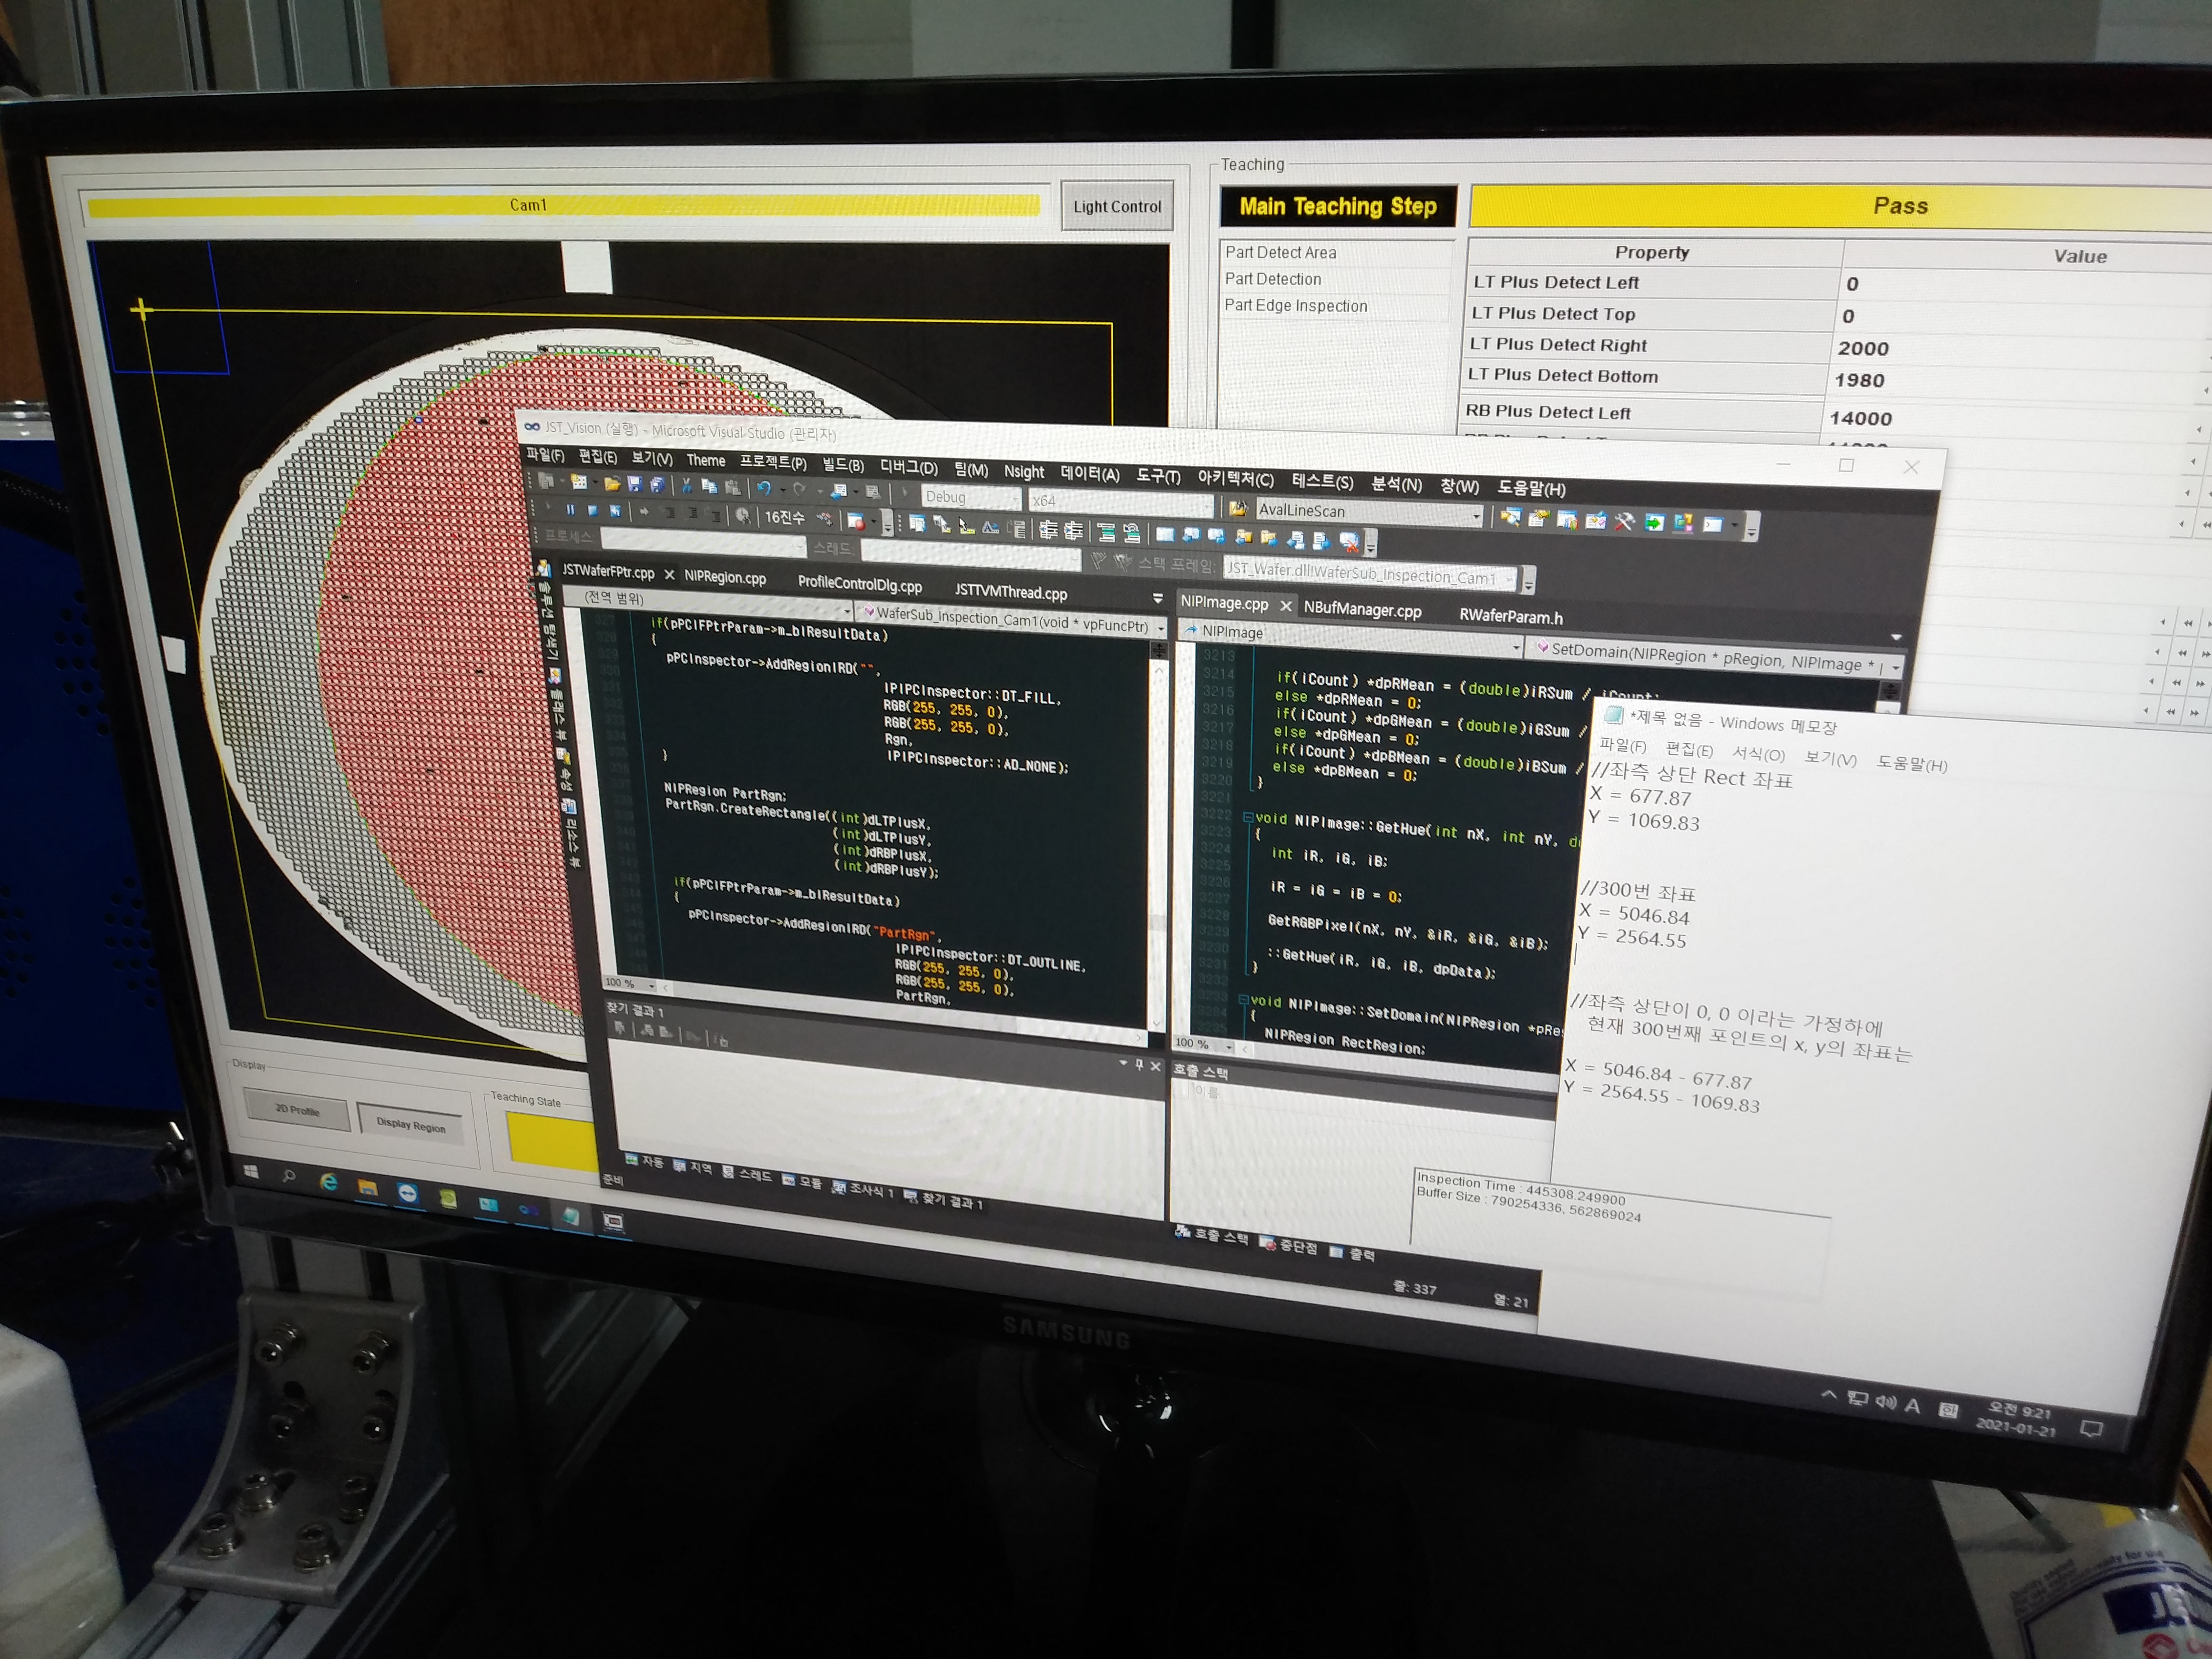Click the Save All icon in Visual Studio toolbar
The height and width of the screenshot is (1659, 2212).
tap(657, 486)
